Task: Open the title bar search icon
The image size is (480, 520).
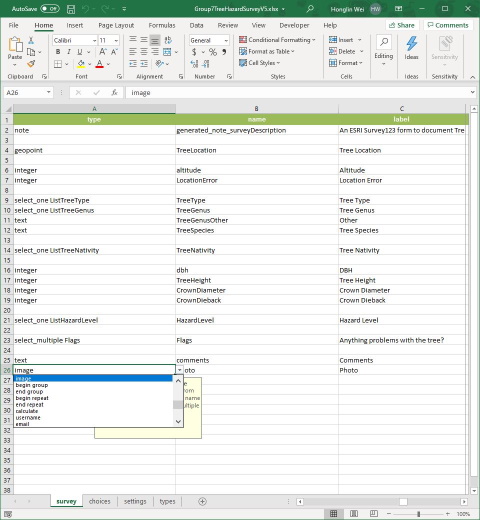Action: pyautogui.click(x=310, y=9)
